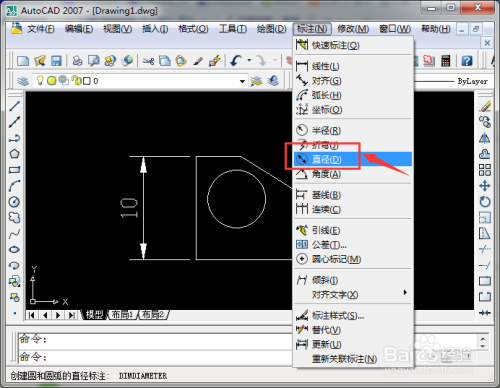Select the Polygon draw tool
Image resolution: width=500 pixels, height=388 pixels.
14,154
